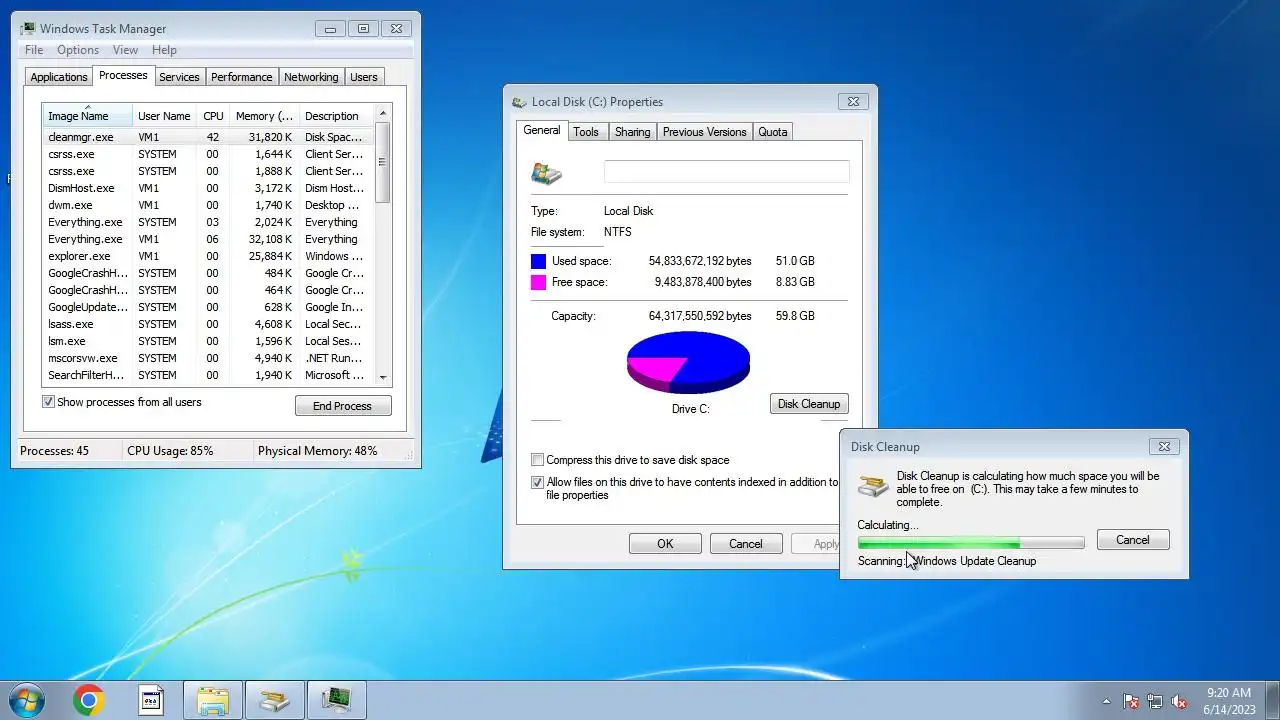The image size is (1280, 720).
Task: Click the drive icon in Properties General tab
Action: [x=546, y=173]
